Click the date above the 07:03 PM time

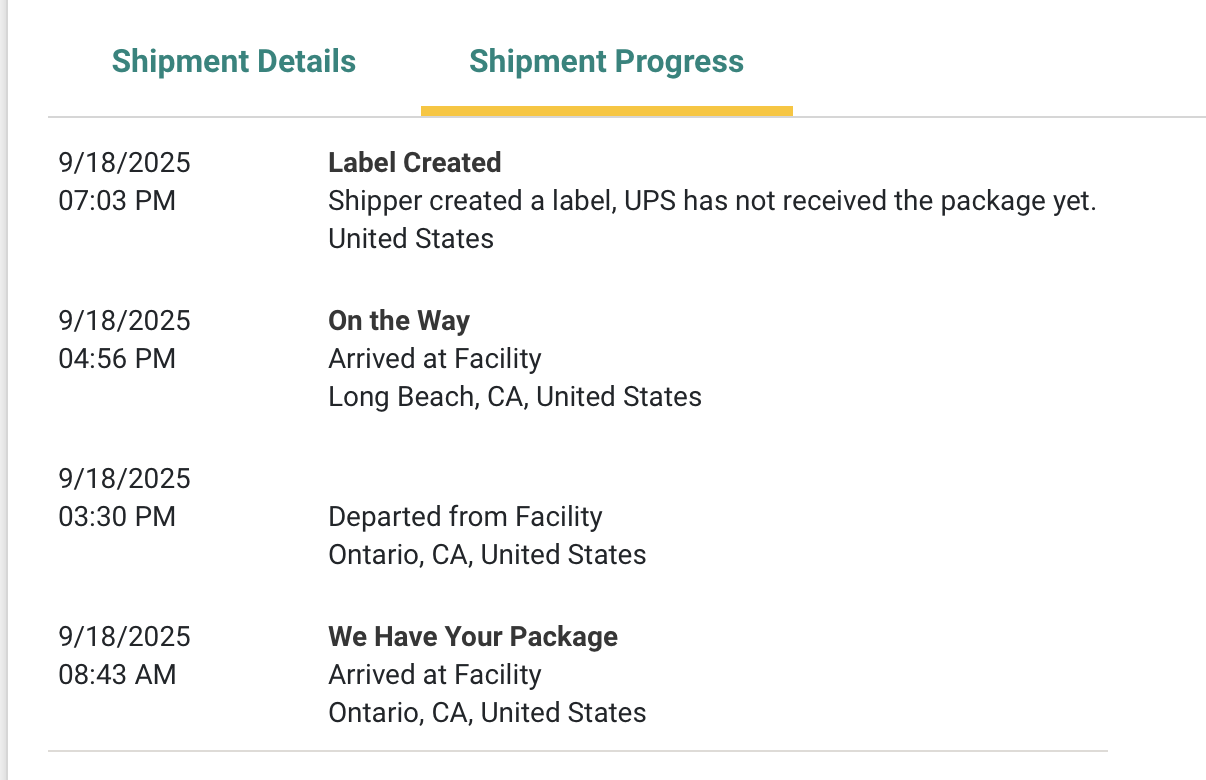pyautogui.click(x=124, y=163)
